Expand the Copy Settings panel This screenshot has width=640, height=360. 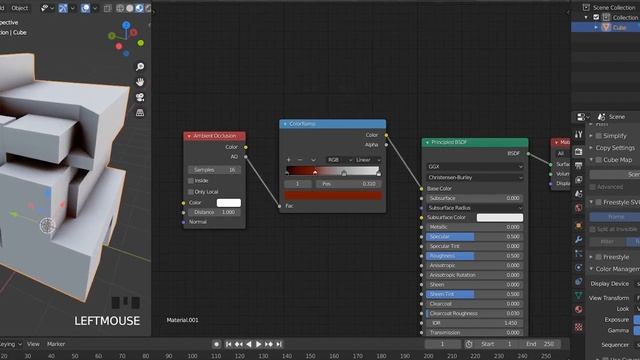point(591,148)
